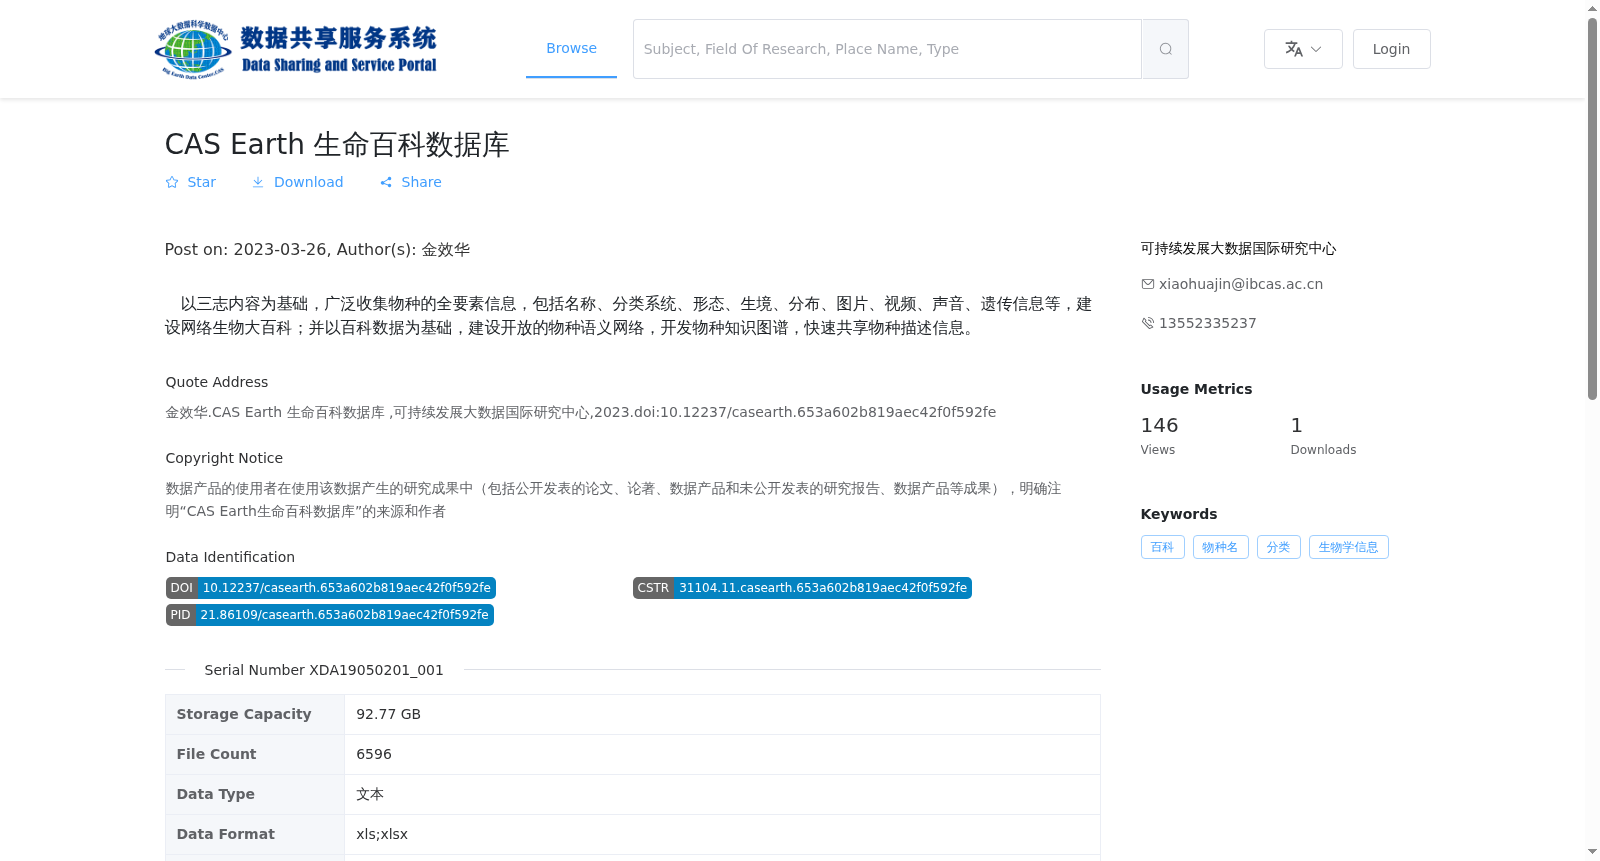Focus the subject search input field
This screenshot has height=861, width=1600.
click(887, 49)
